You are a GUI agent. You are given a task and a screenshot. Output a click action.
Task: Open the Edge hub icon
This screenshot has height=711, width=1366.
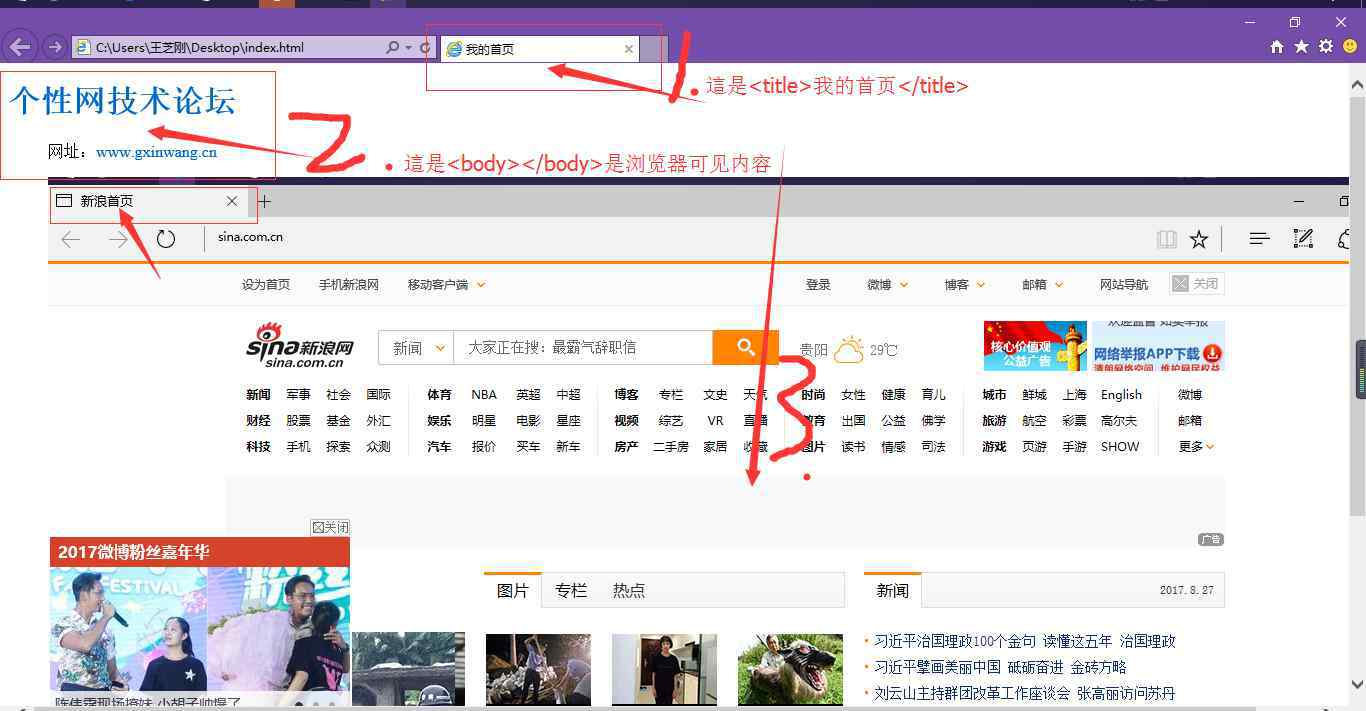click(1260, 239)
